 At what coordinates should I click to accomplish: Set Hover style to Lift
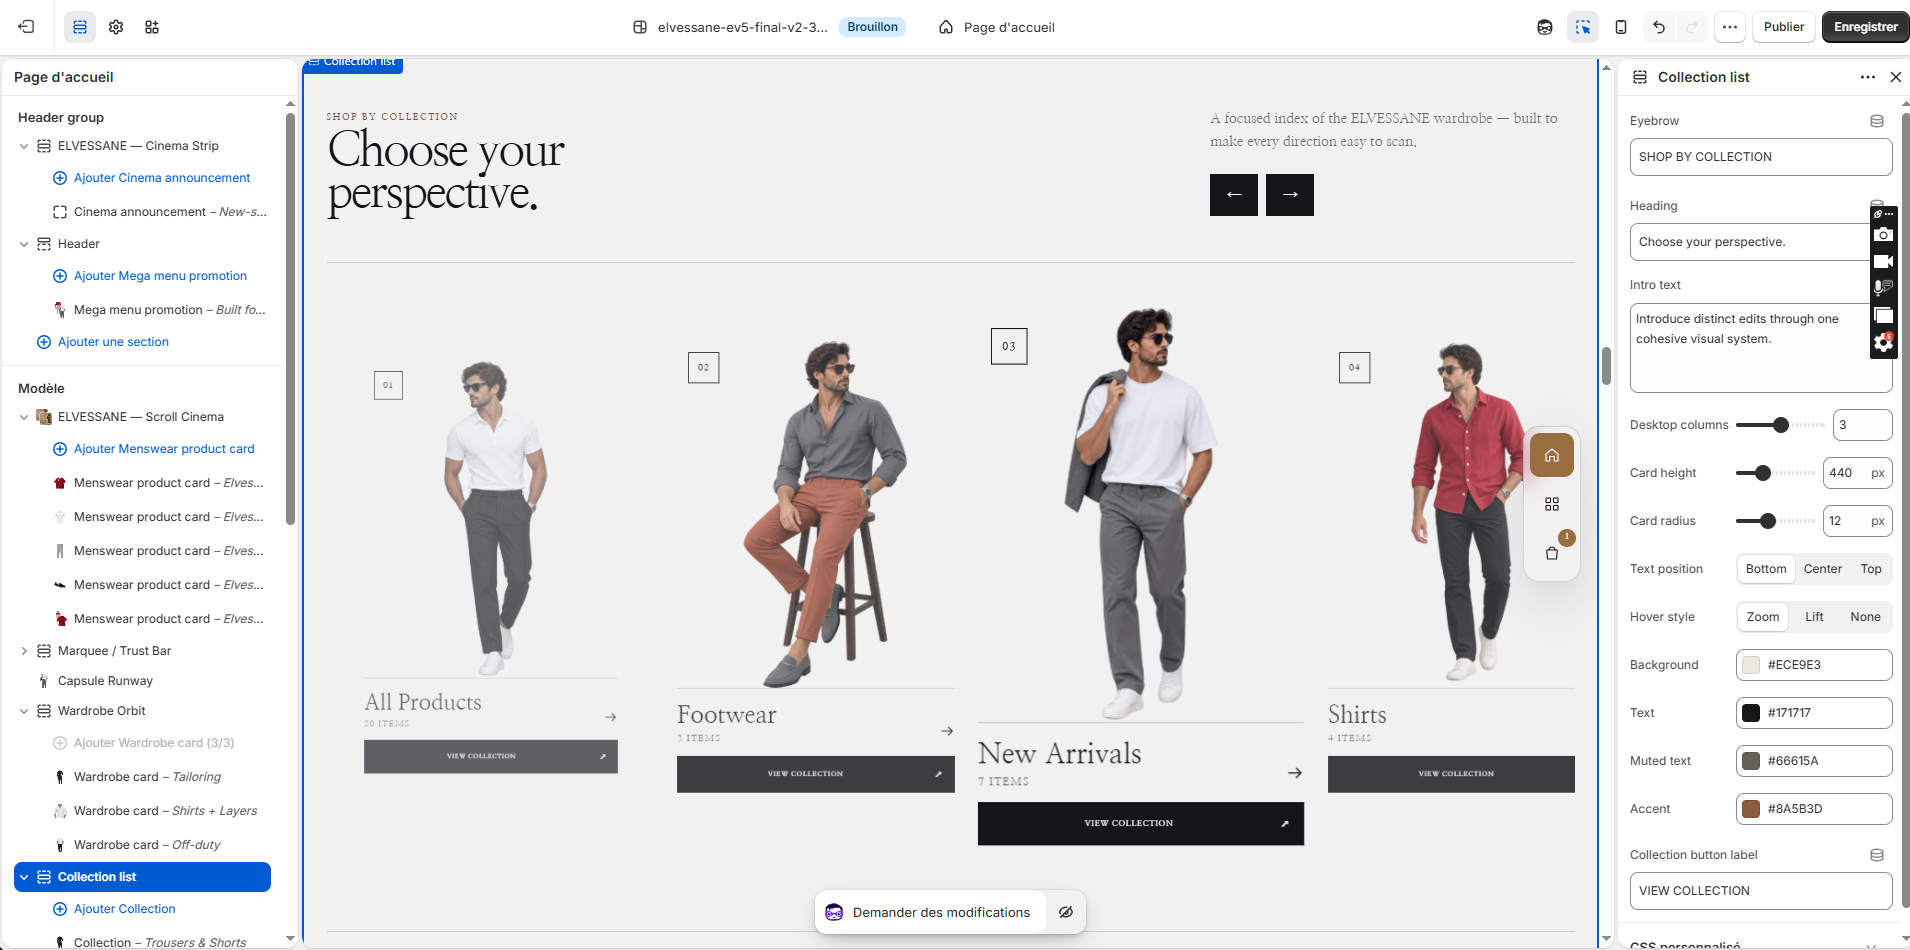[1814, 617]
